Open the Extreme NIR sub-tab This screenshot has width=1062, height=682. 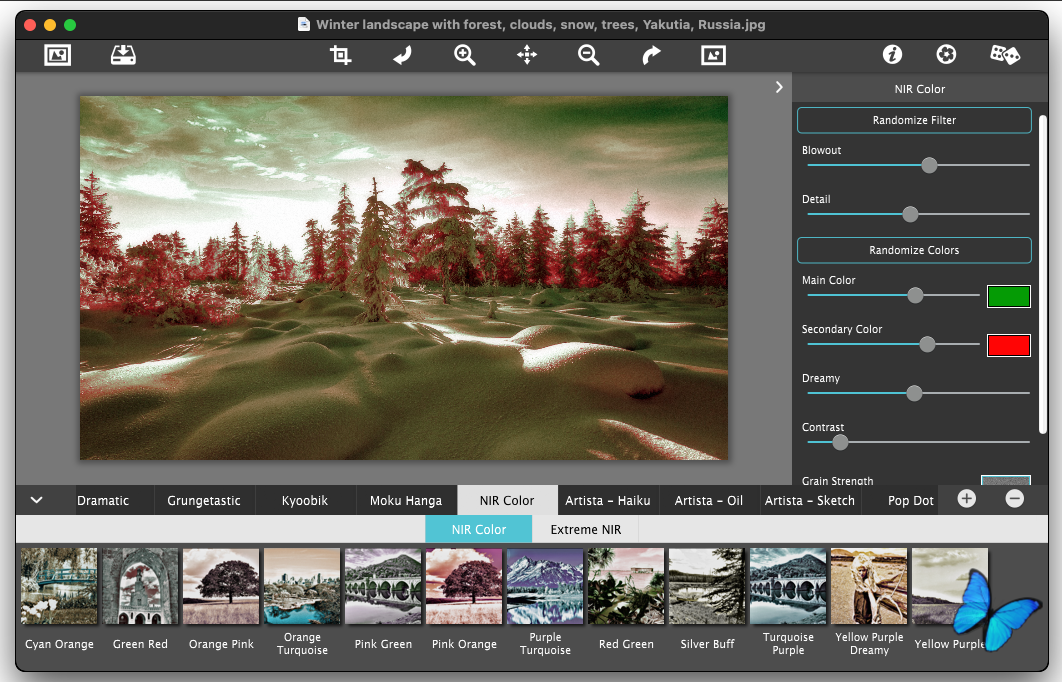(585, 530)
